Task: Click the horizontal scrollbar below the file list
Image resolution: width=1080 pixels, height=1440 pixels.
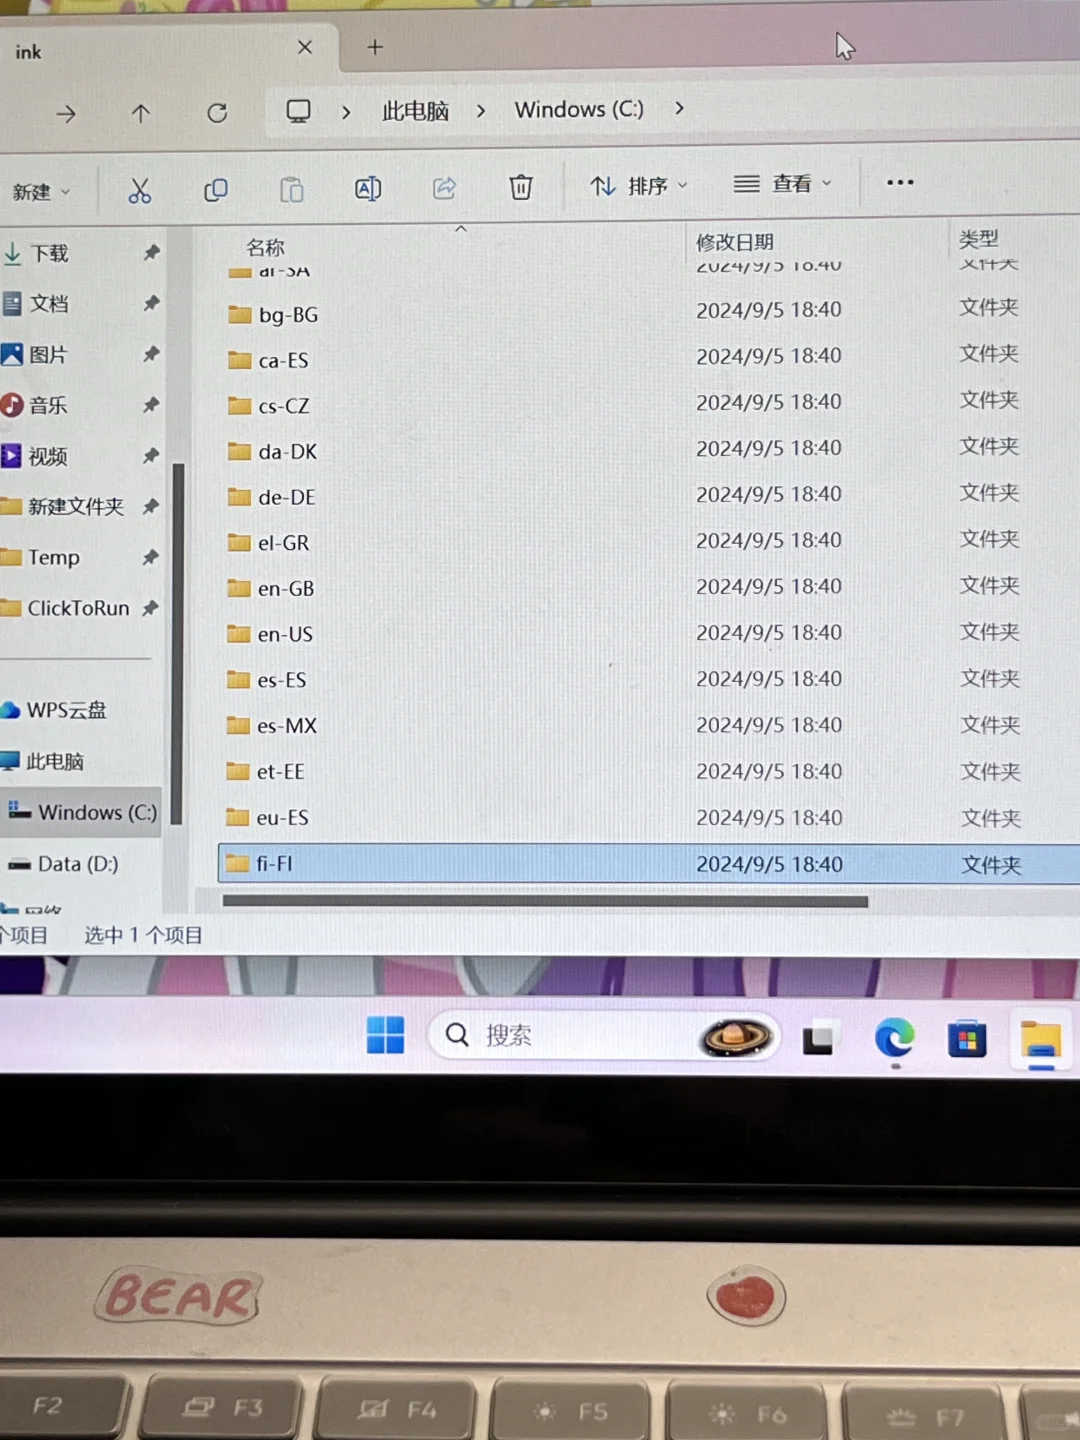Action: (545, 902)
